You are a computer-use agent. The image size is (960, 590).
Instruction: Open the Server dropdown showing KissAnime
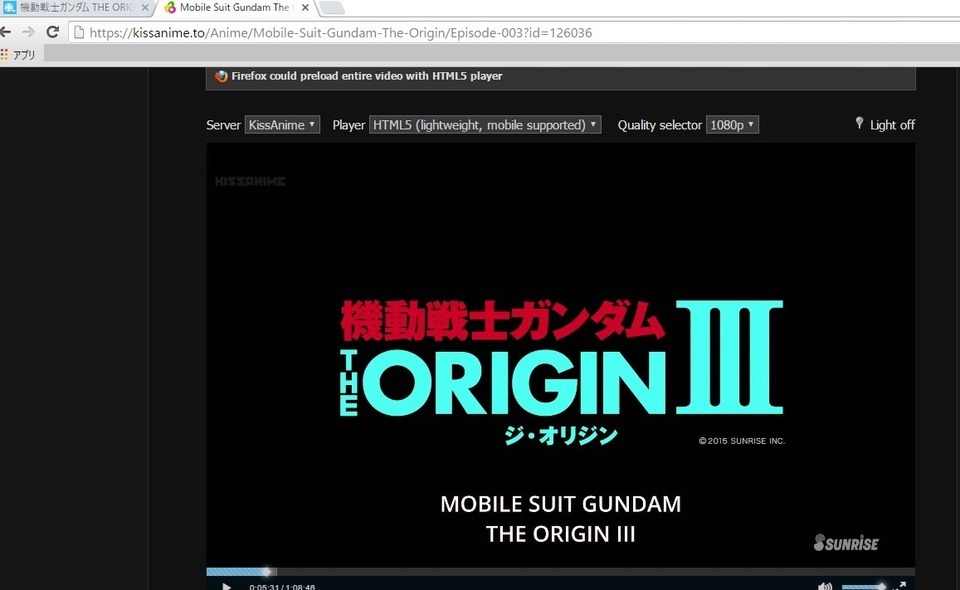(x=282, y=125)
